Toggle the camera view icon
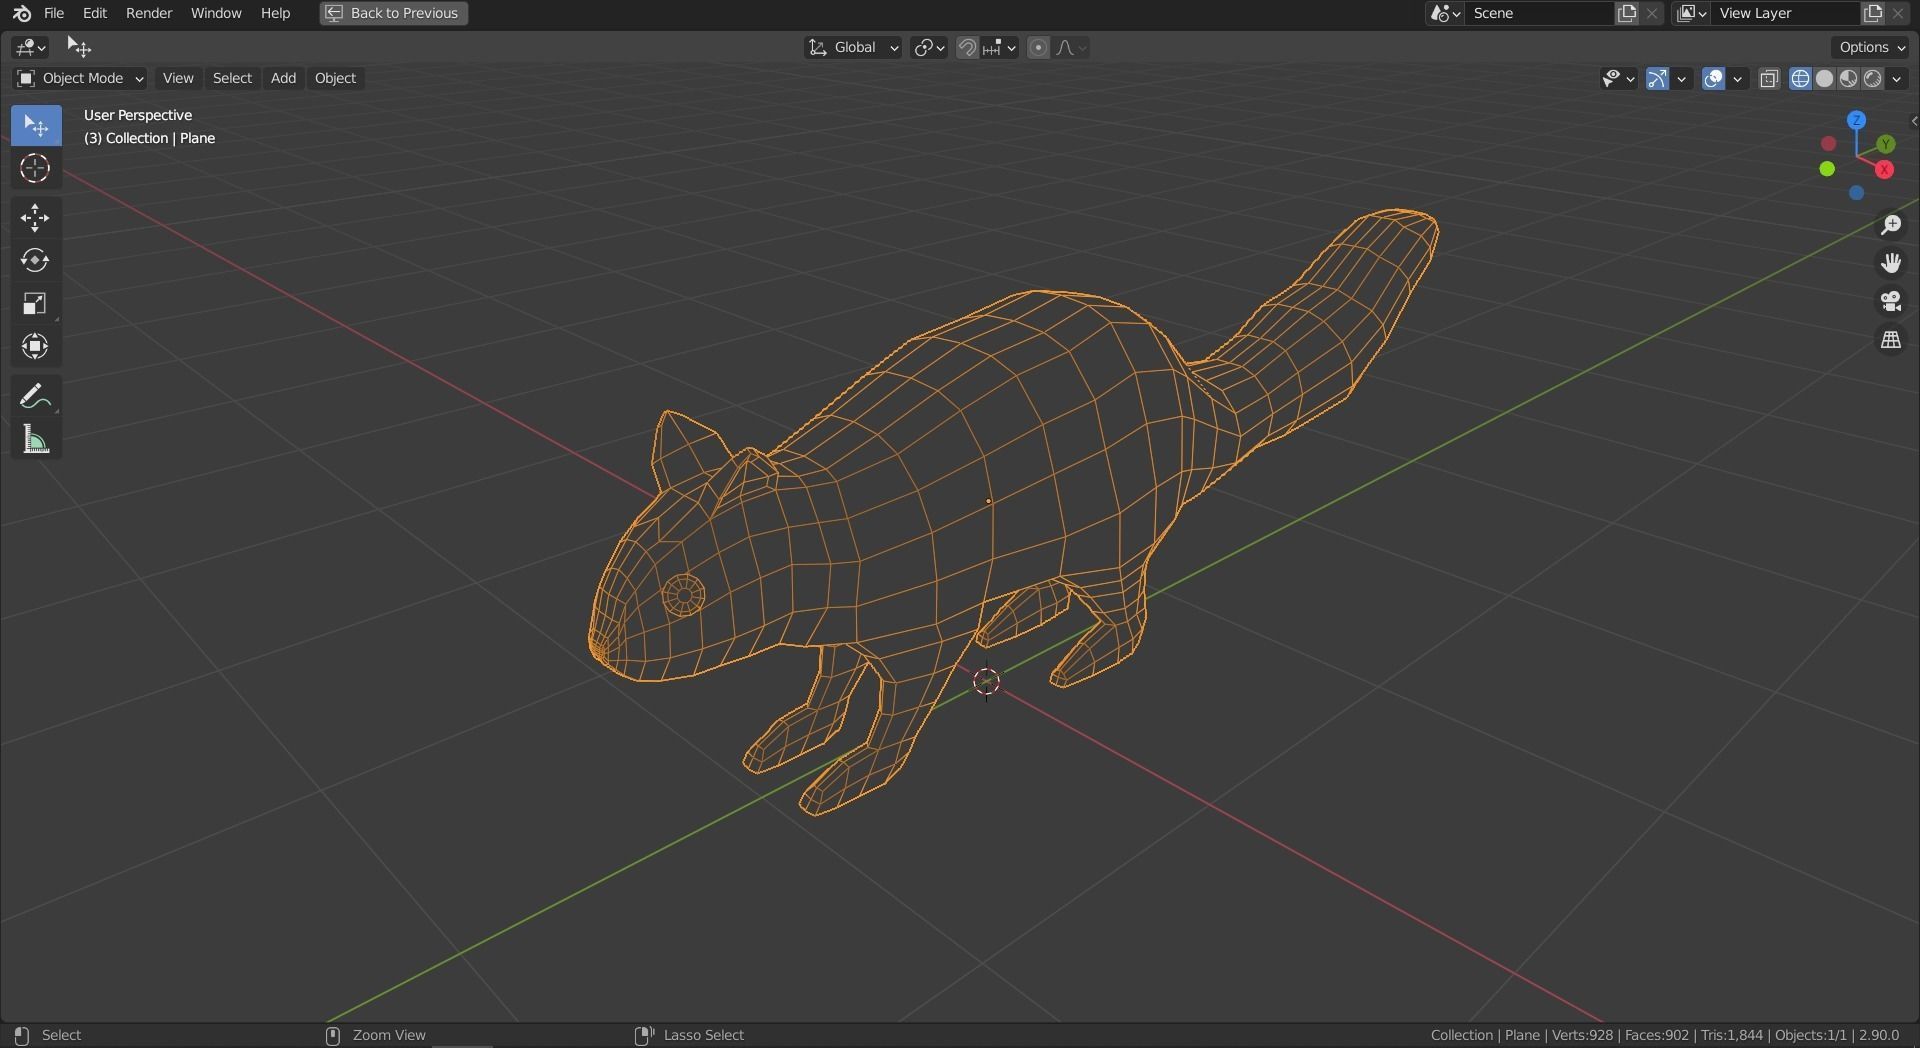 (1890, 301)
